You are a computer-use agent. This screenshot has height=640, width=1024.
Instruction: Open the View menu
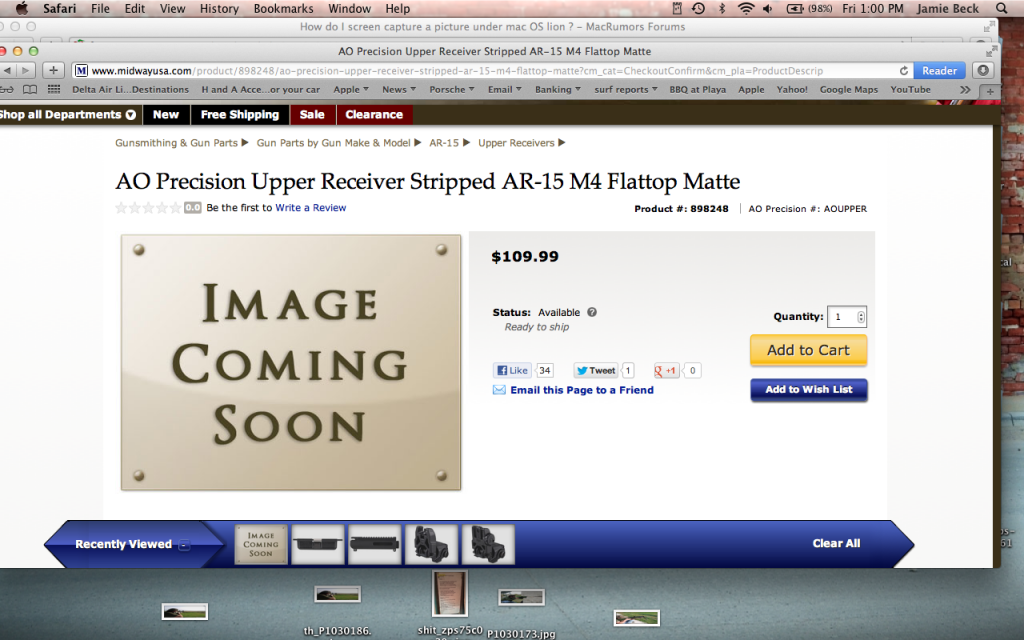point(172,8)
